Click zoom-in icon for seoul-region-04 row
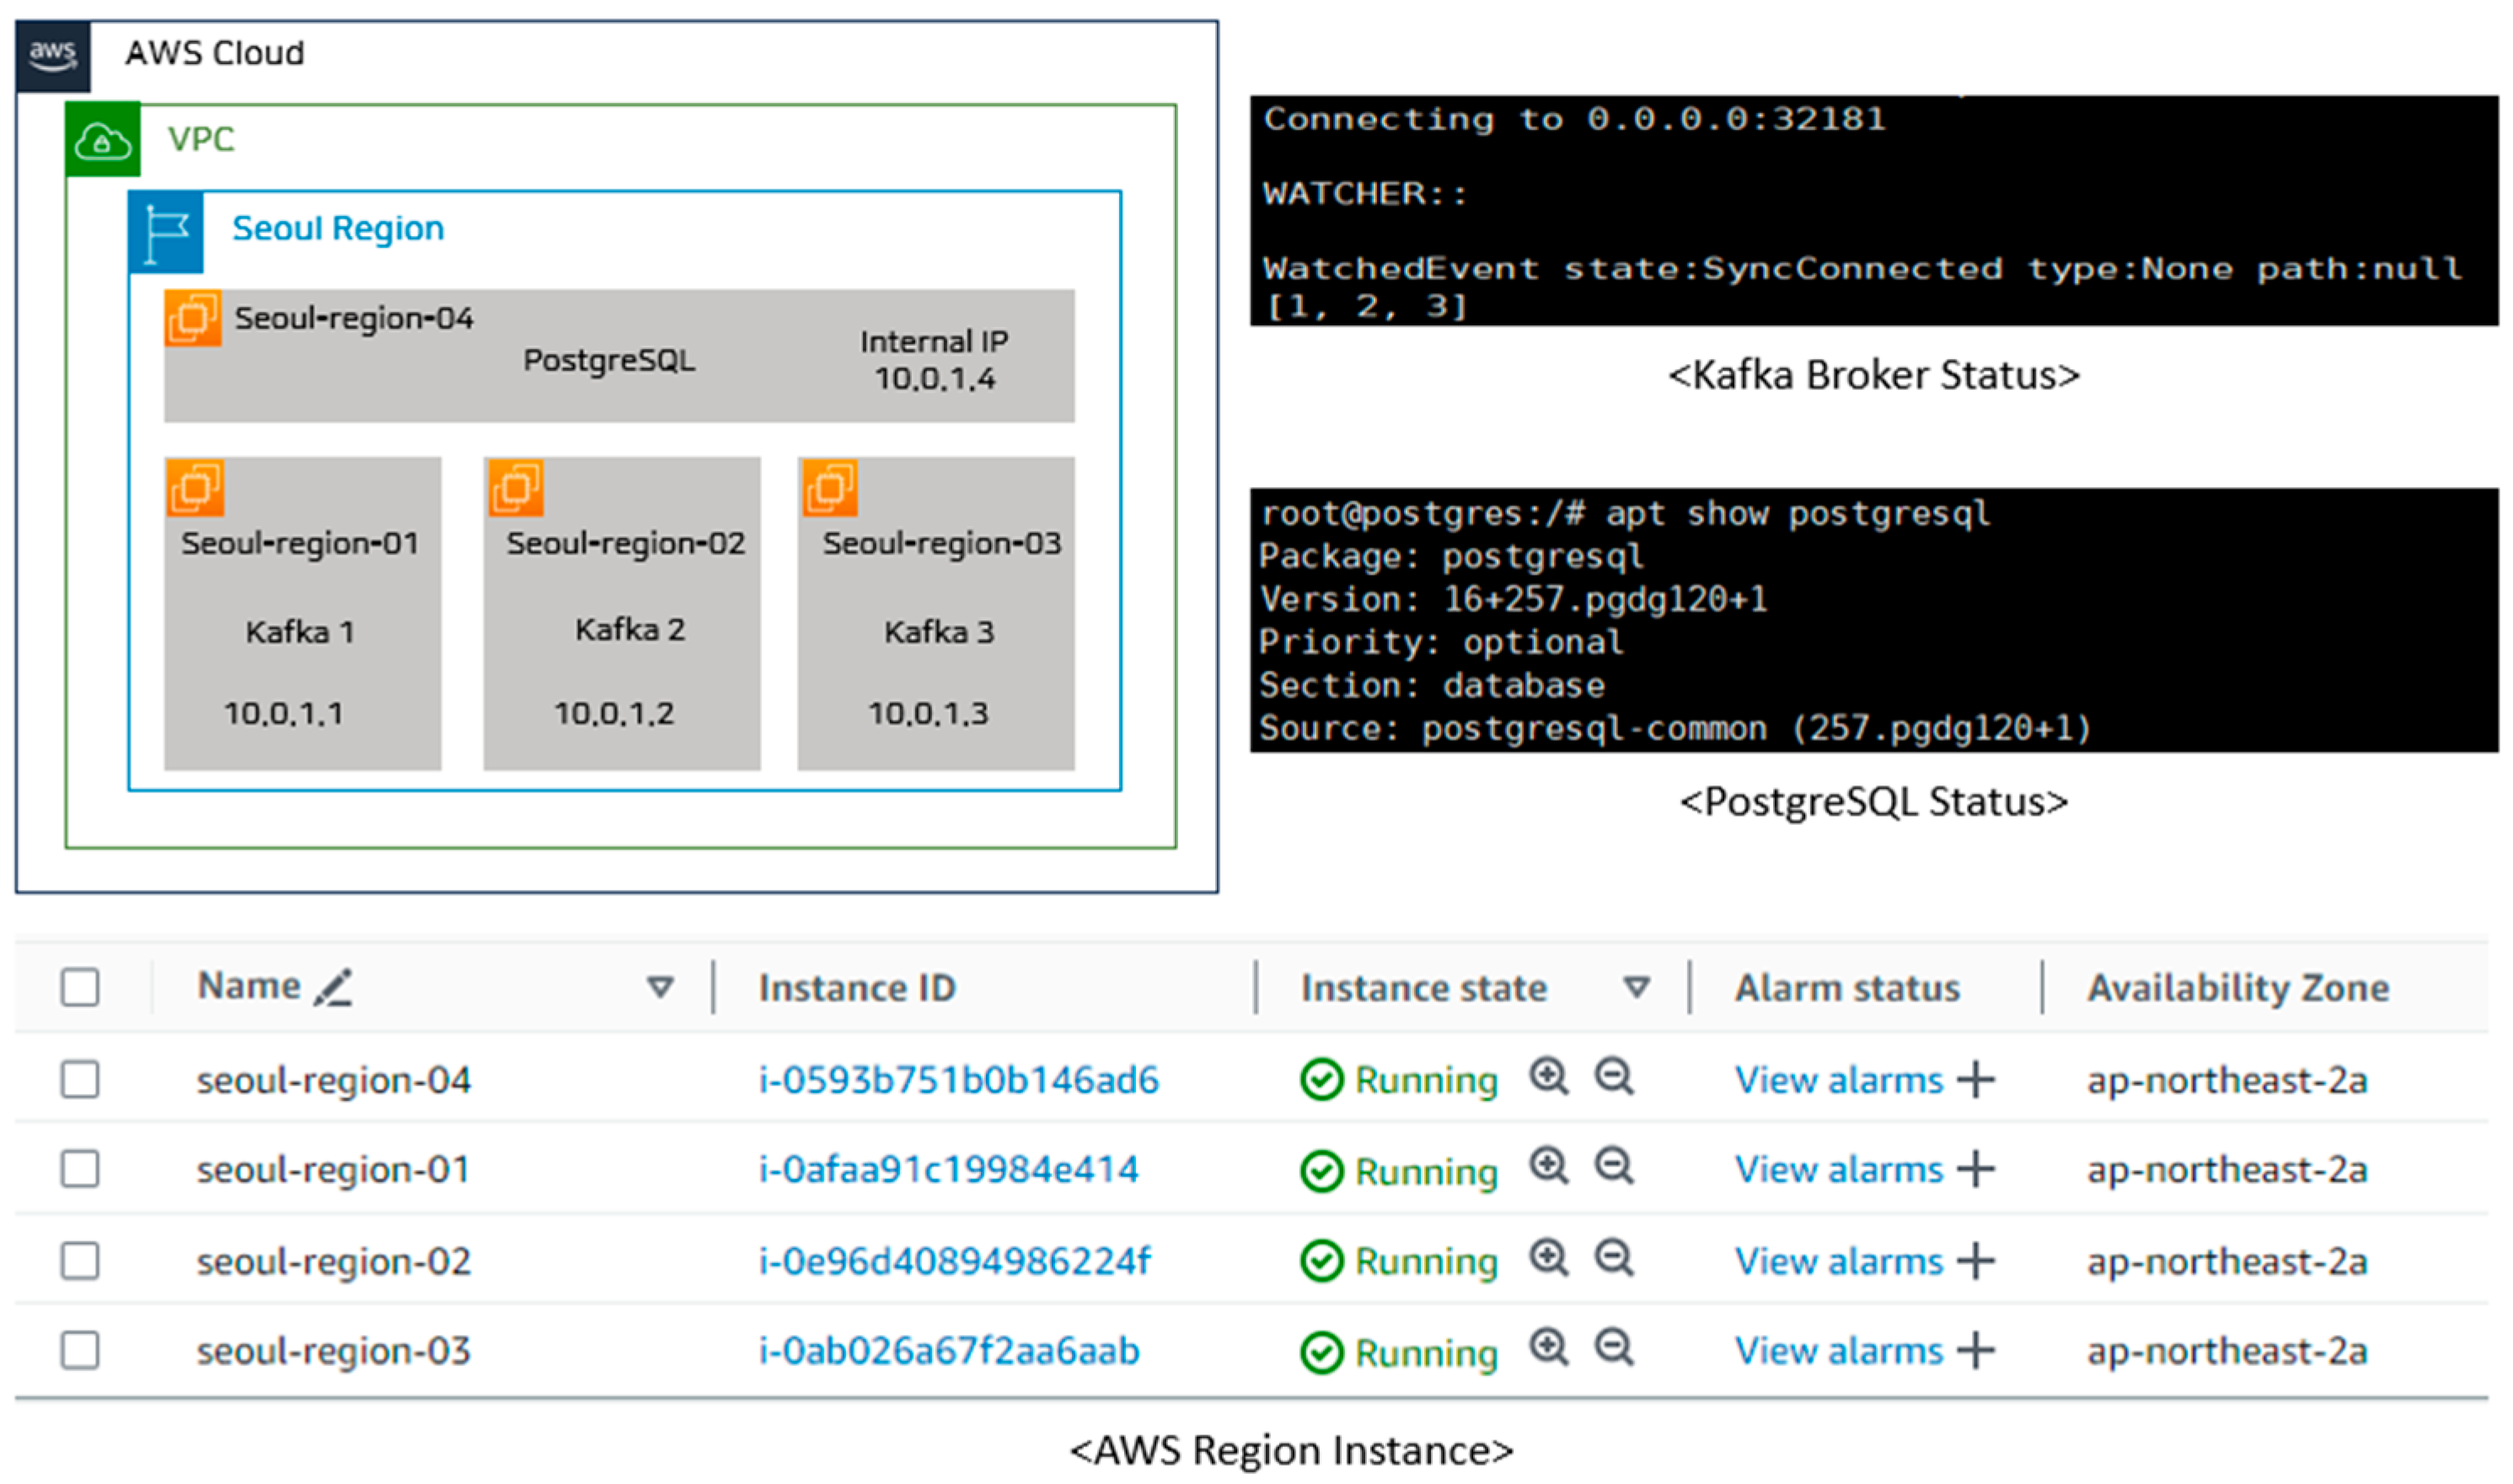Screen dimensions: 2513x1484 tap(1548, 1076)
